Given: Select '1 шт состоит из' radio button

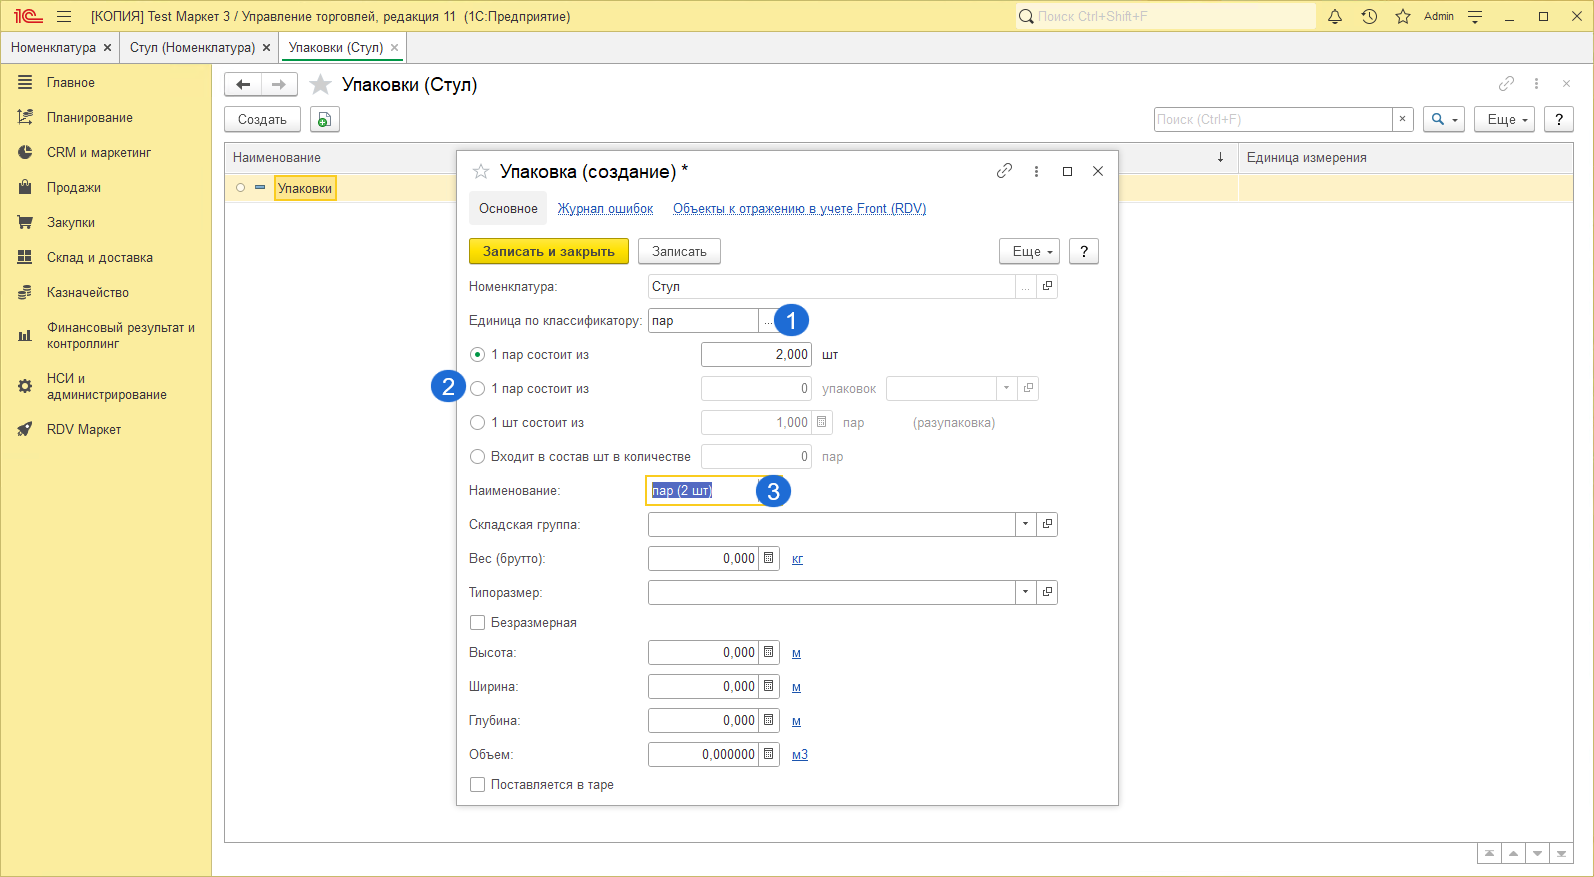Looking at the screenshot, I should 478,423.
